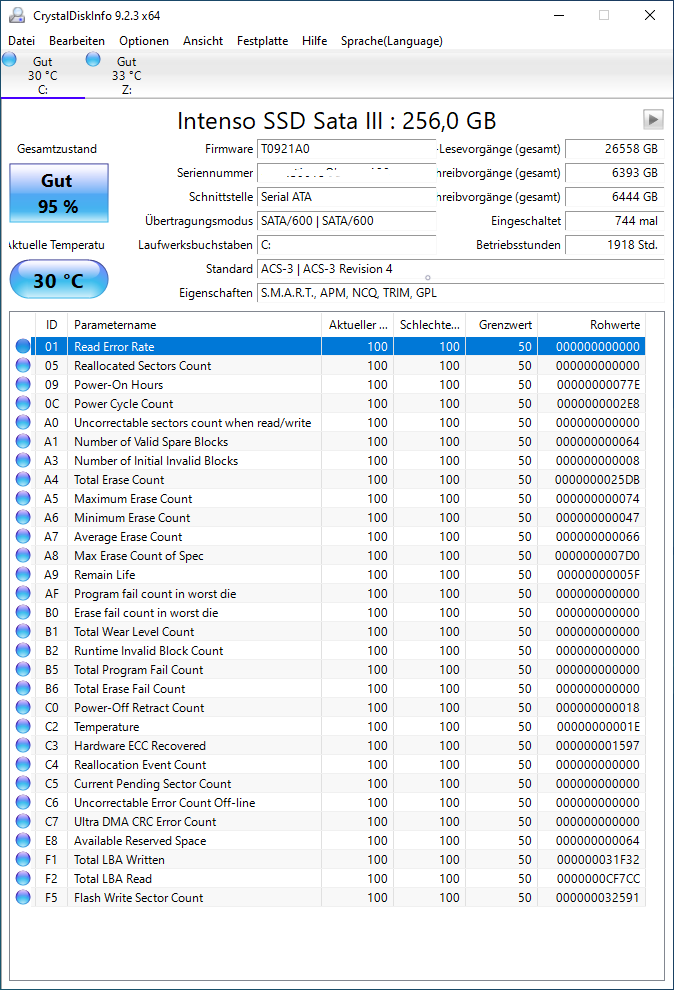Click raw value 0000000025DB

click(x=597, y=479)
